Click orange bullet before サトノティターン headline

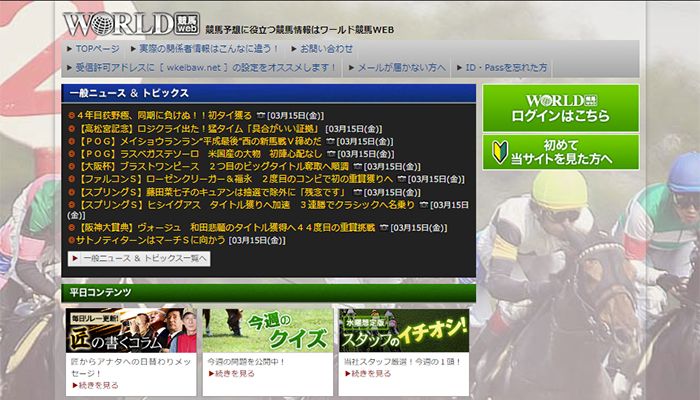coord(72,241)
